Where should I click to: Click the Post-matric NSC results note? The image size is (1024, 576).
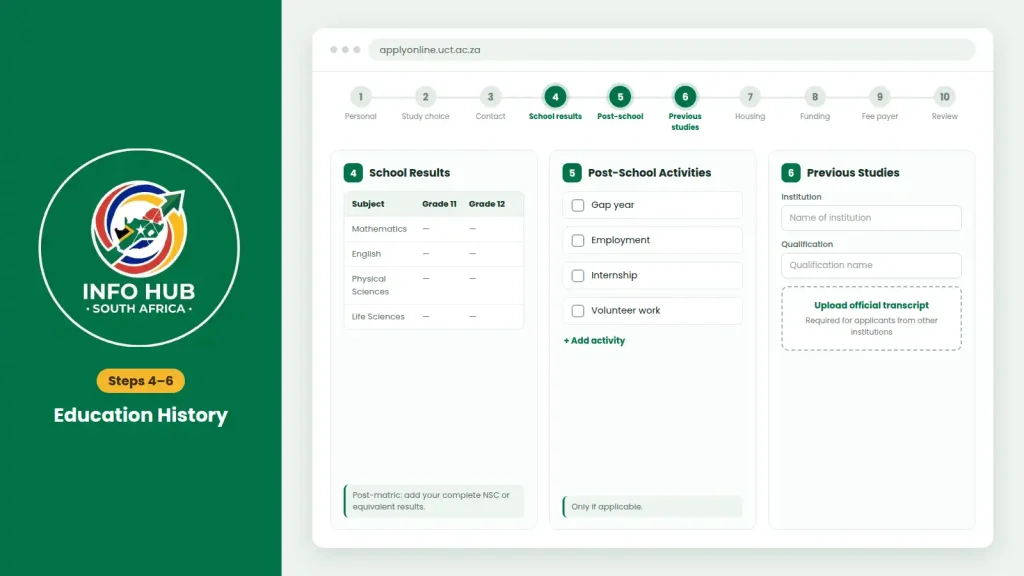coord(434,501)
